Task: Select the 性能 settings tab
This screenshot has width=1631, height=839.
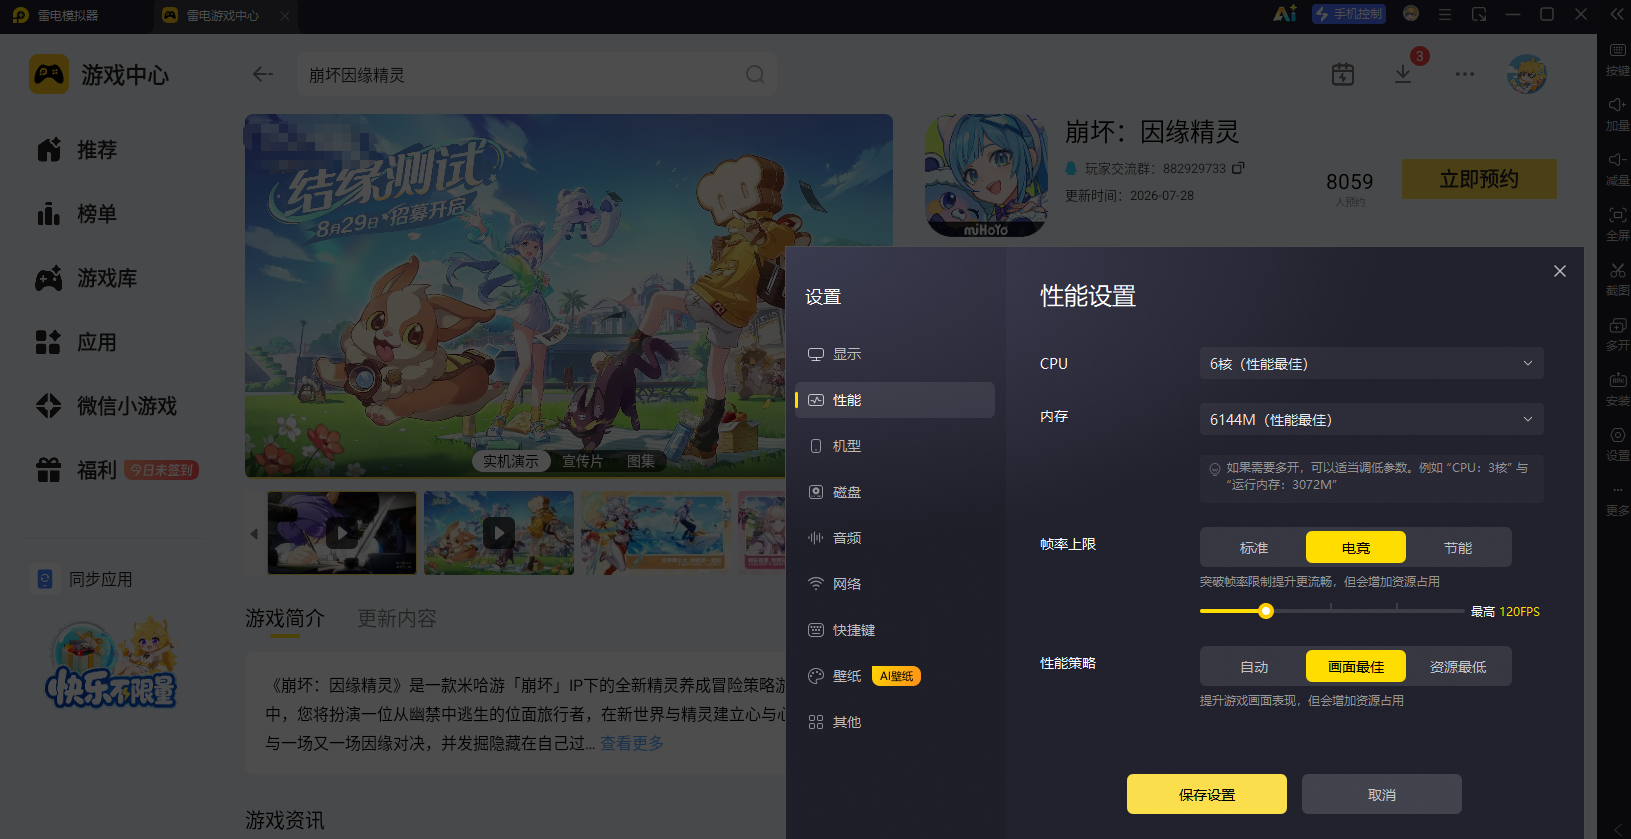Action: (895, 400)
